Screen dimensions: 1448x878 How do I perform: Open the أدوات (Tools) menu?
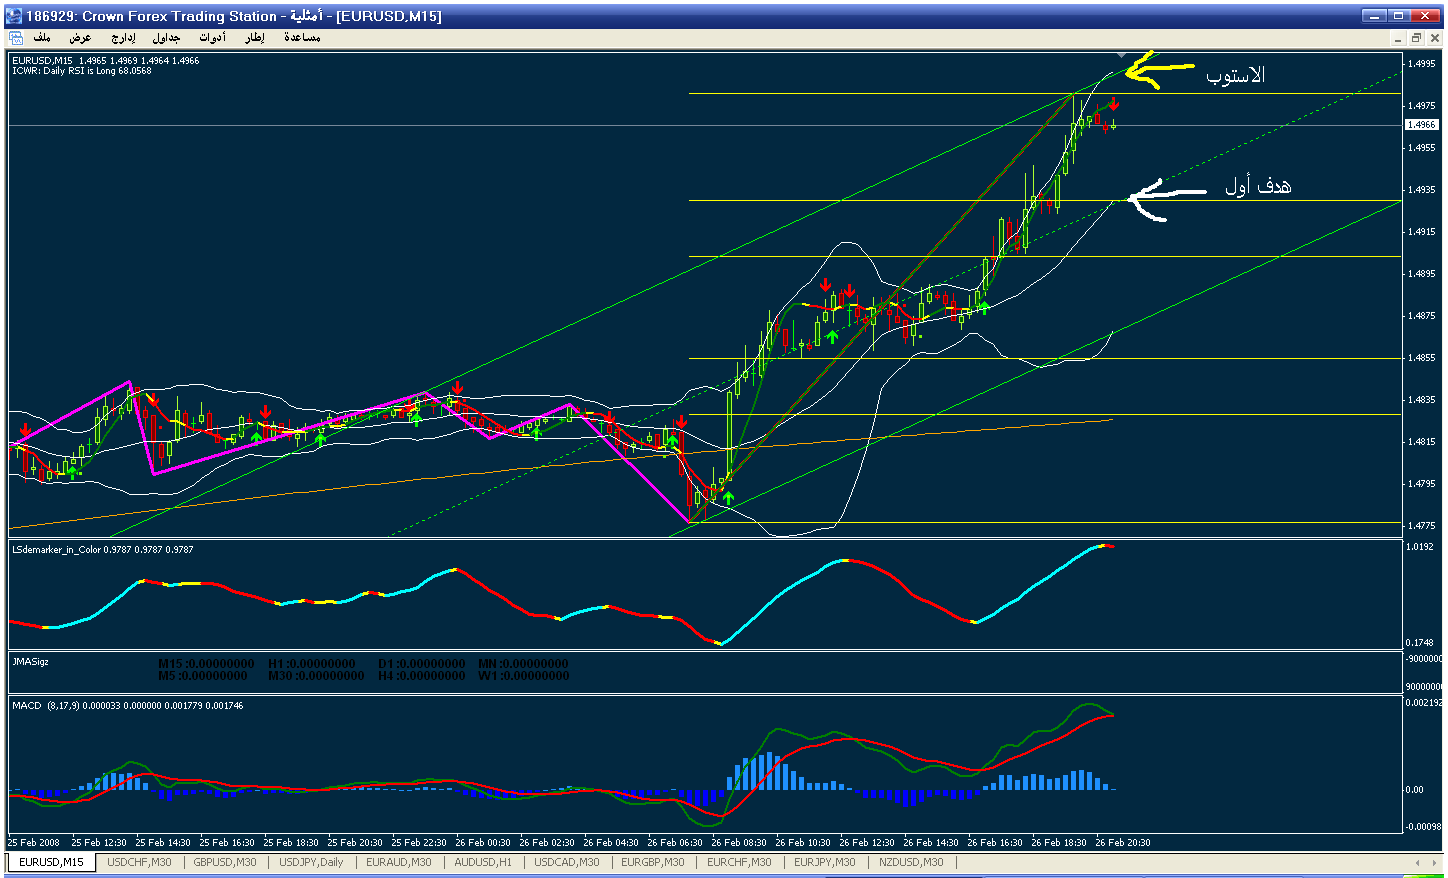click(212, 38)
